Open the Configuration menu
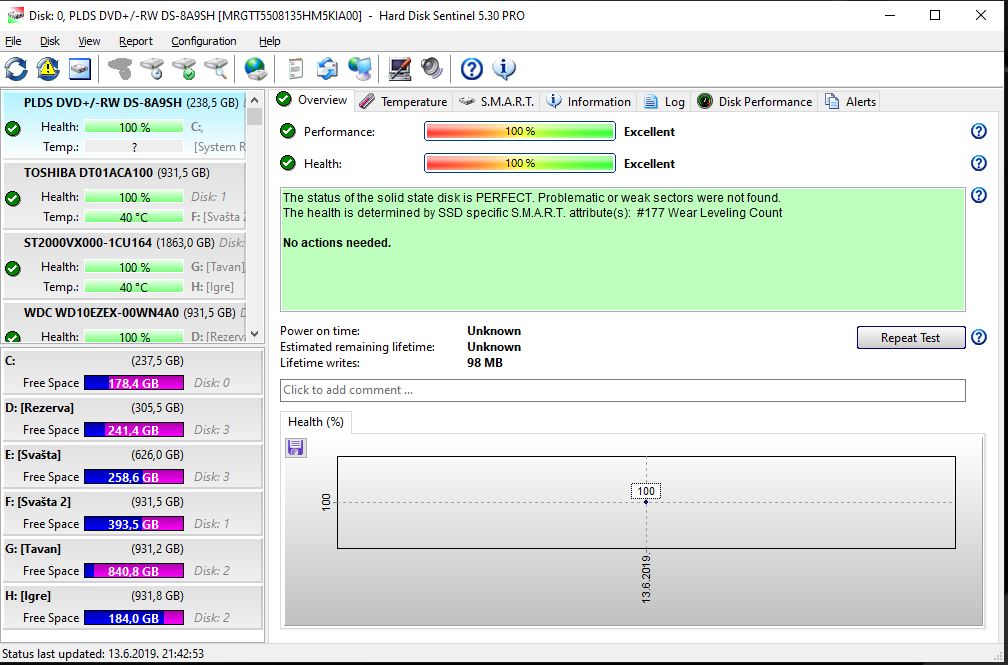 point(204,41)
